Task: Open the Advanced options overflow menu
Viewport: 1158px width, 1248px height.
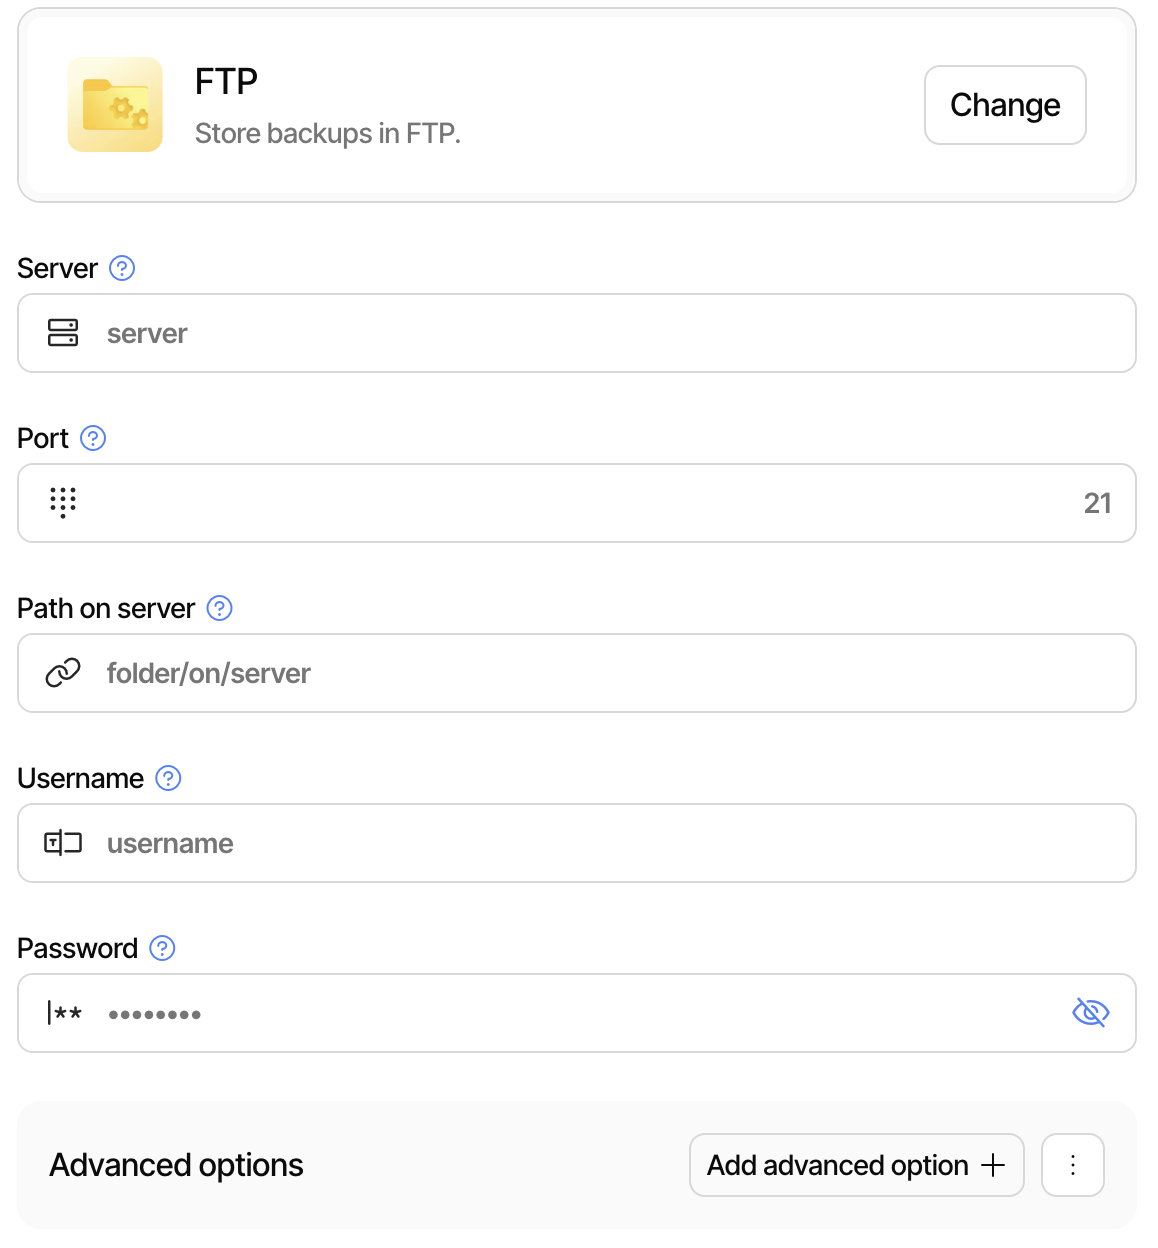Action: pyautogui.click(x=1072, y=1164)
